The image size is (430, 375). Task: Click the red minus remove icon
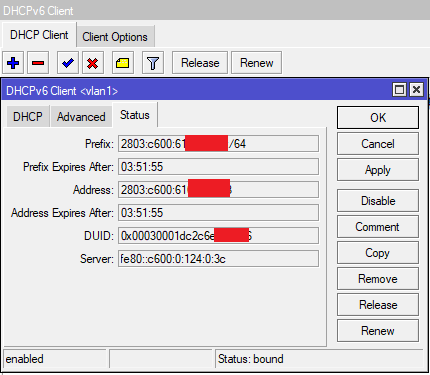point(38,63)
